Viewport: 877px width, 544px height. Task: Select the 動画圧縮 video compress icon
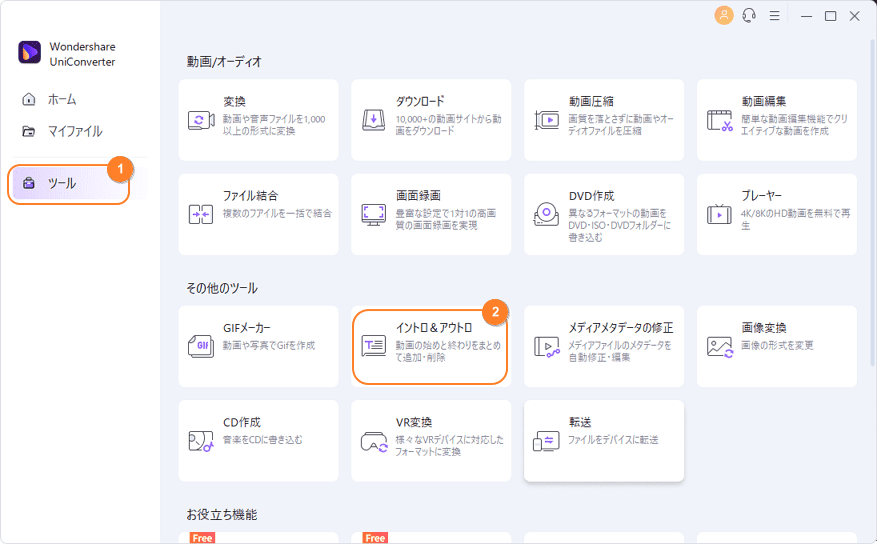(547, 120)
